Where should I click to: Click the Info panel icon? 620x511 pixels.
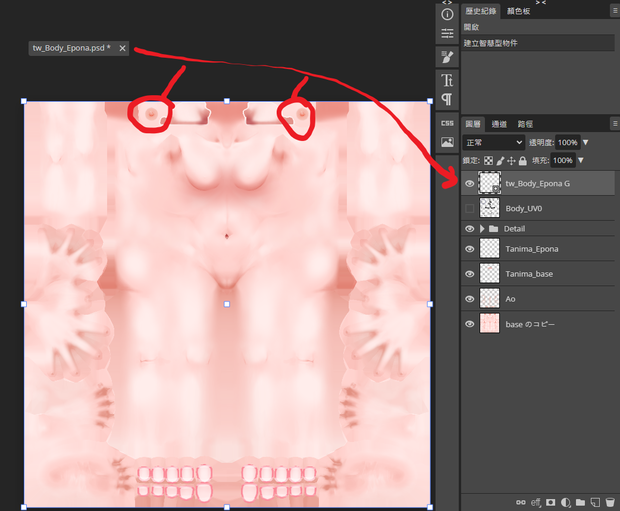(447, 15)
